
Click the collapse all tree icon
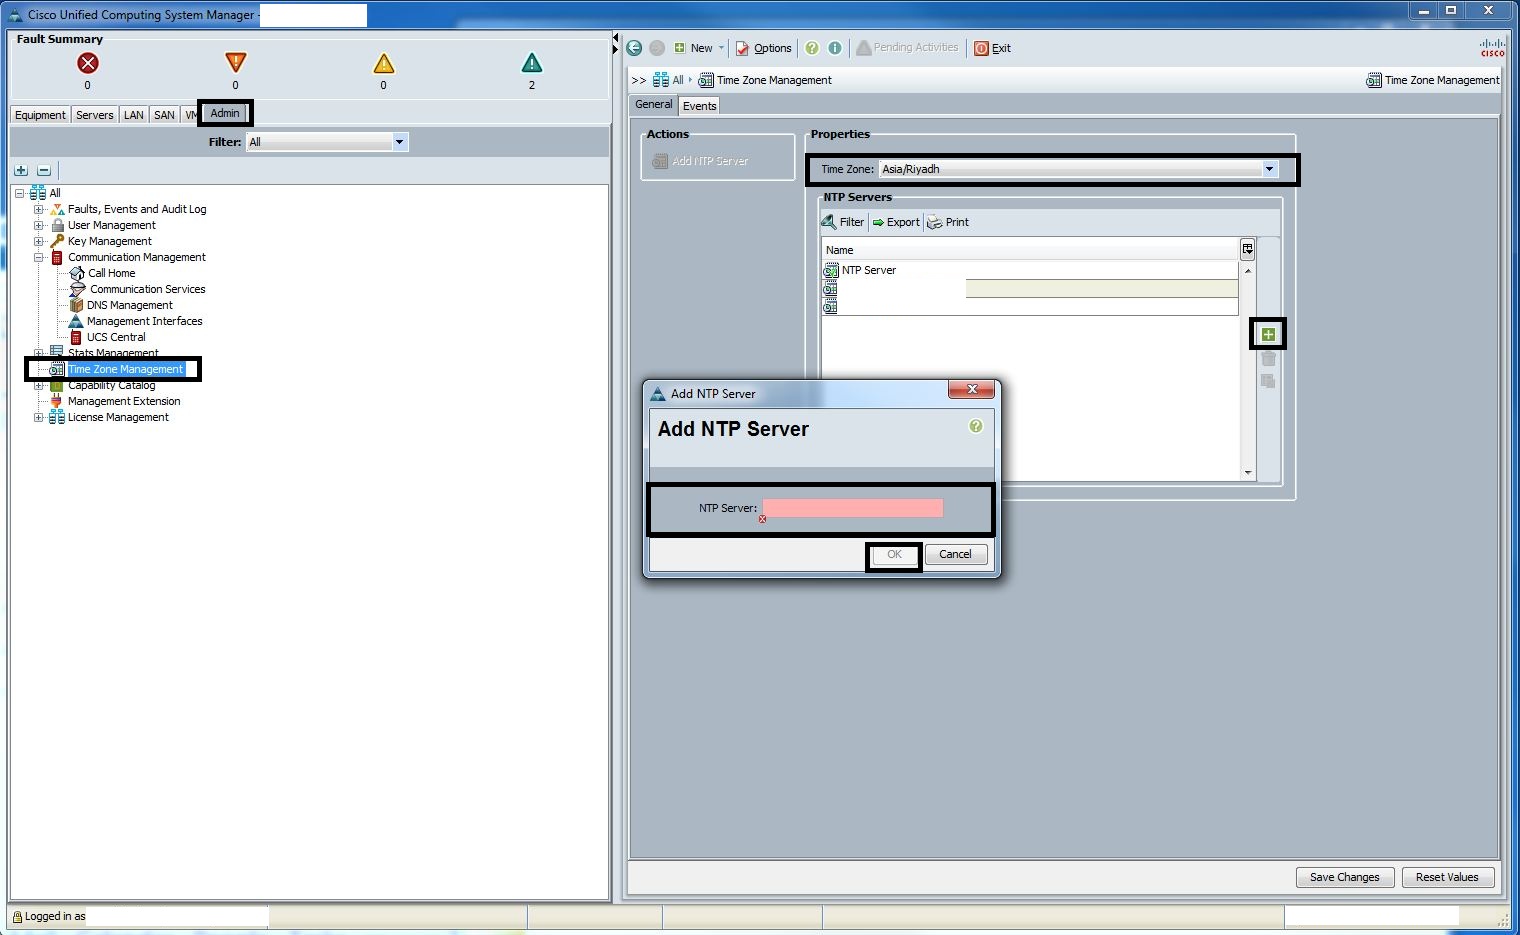click(44, 170)
